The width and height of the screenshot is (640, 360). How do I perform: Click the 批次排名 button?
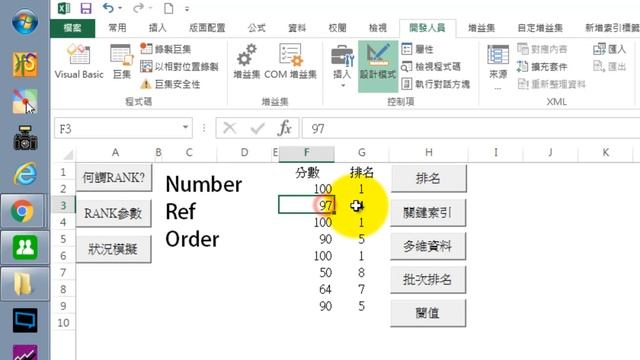(x=428, y=280)
